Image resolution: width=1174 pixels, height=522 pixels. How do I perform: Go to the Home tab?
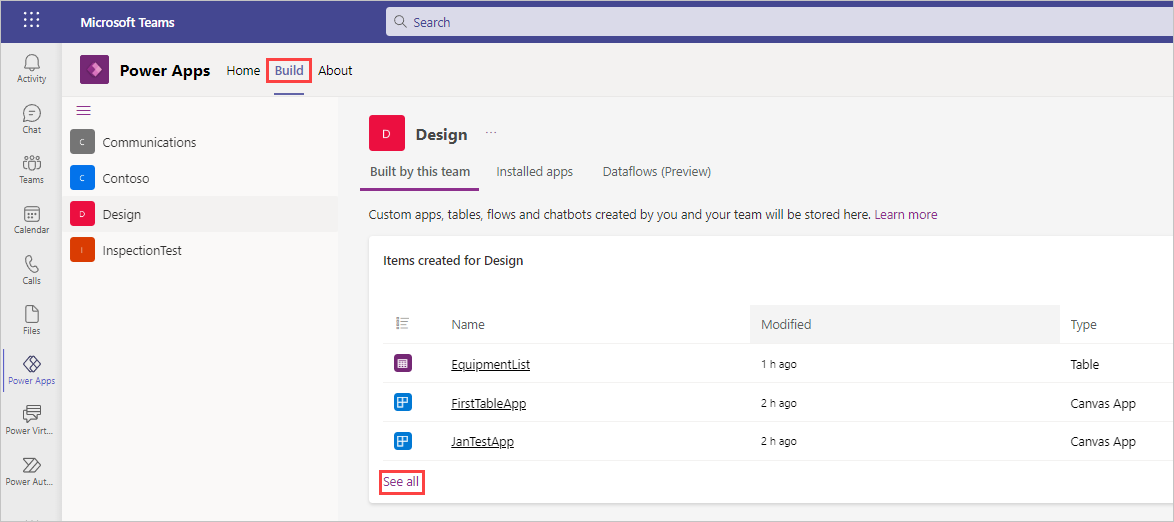click(243, 70)
